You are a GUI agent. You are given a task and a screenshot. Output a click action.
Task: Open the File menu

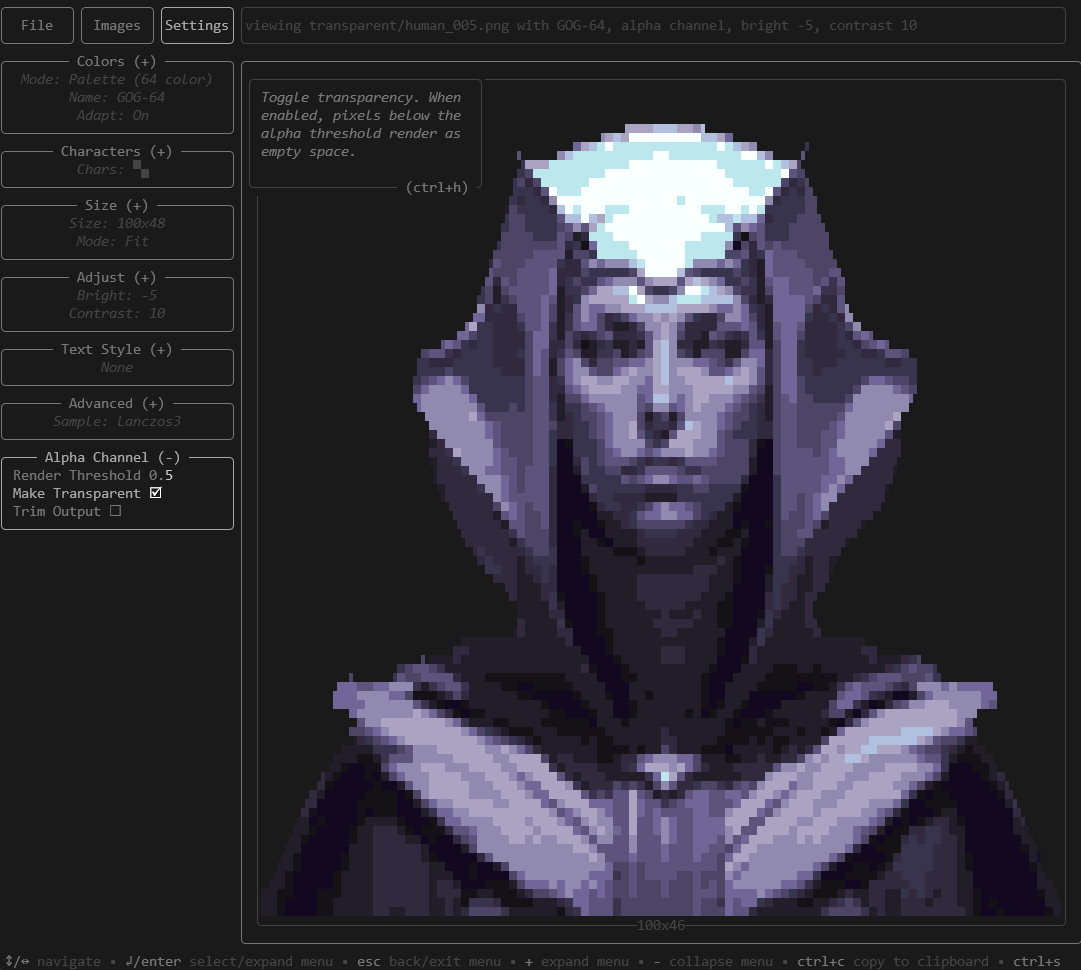tap(37, 26)
